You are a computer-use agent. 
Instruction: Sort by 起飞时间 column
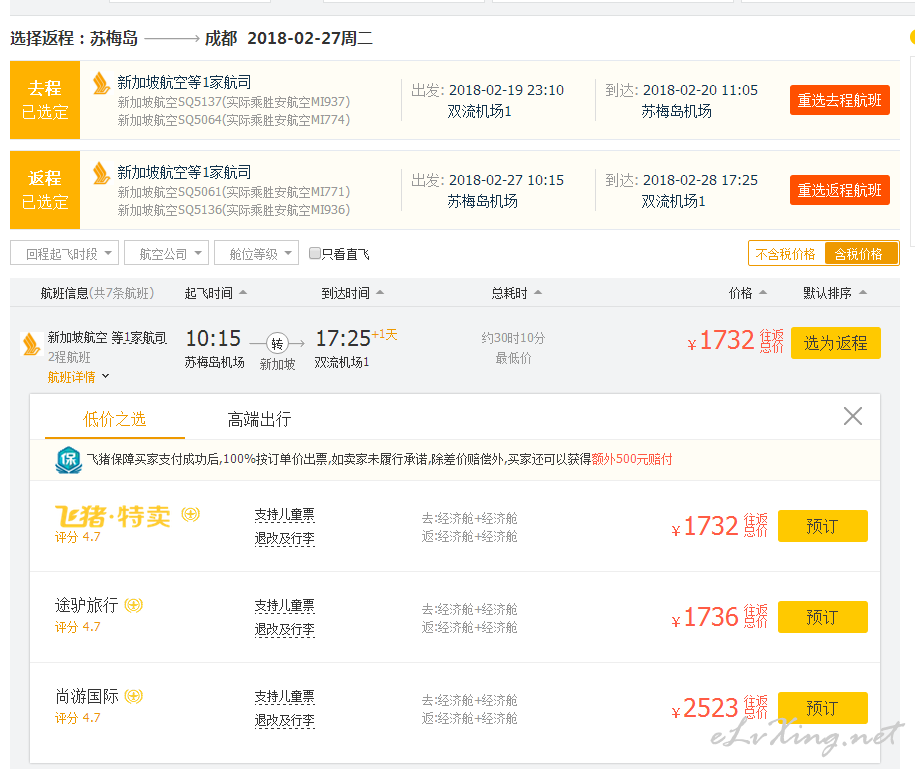click(215, 293)
